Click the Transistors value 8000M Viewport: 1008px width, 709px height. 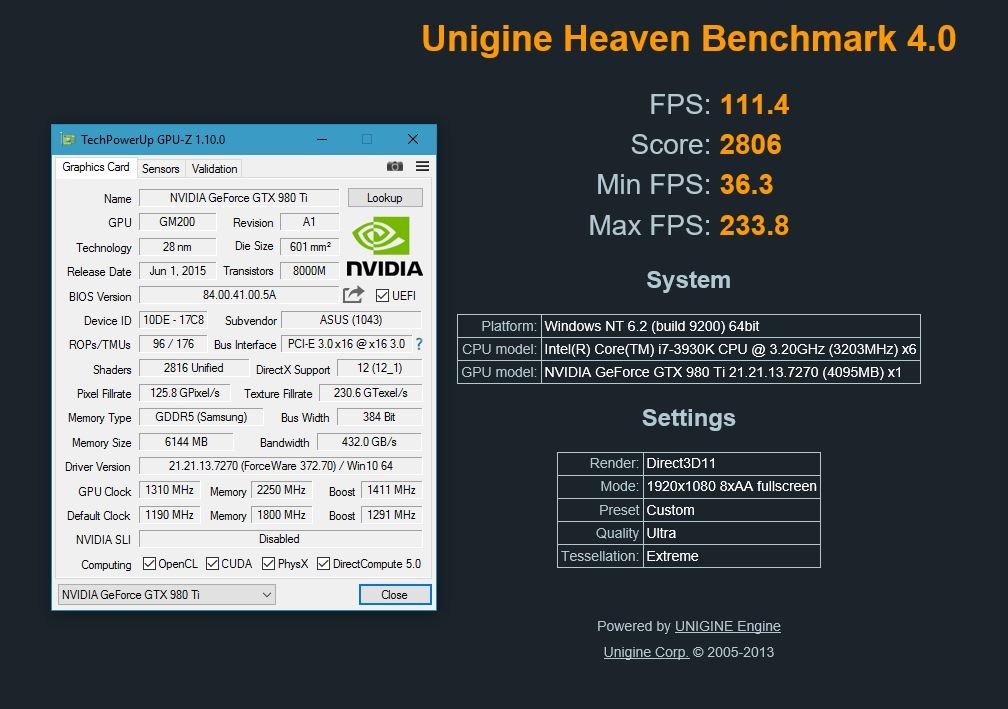pyautogui.click(x=310, y=271)
